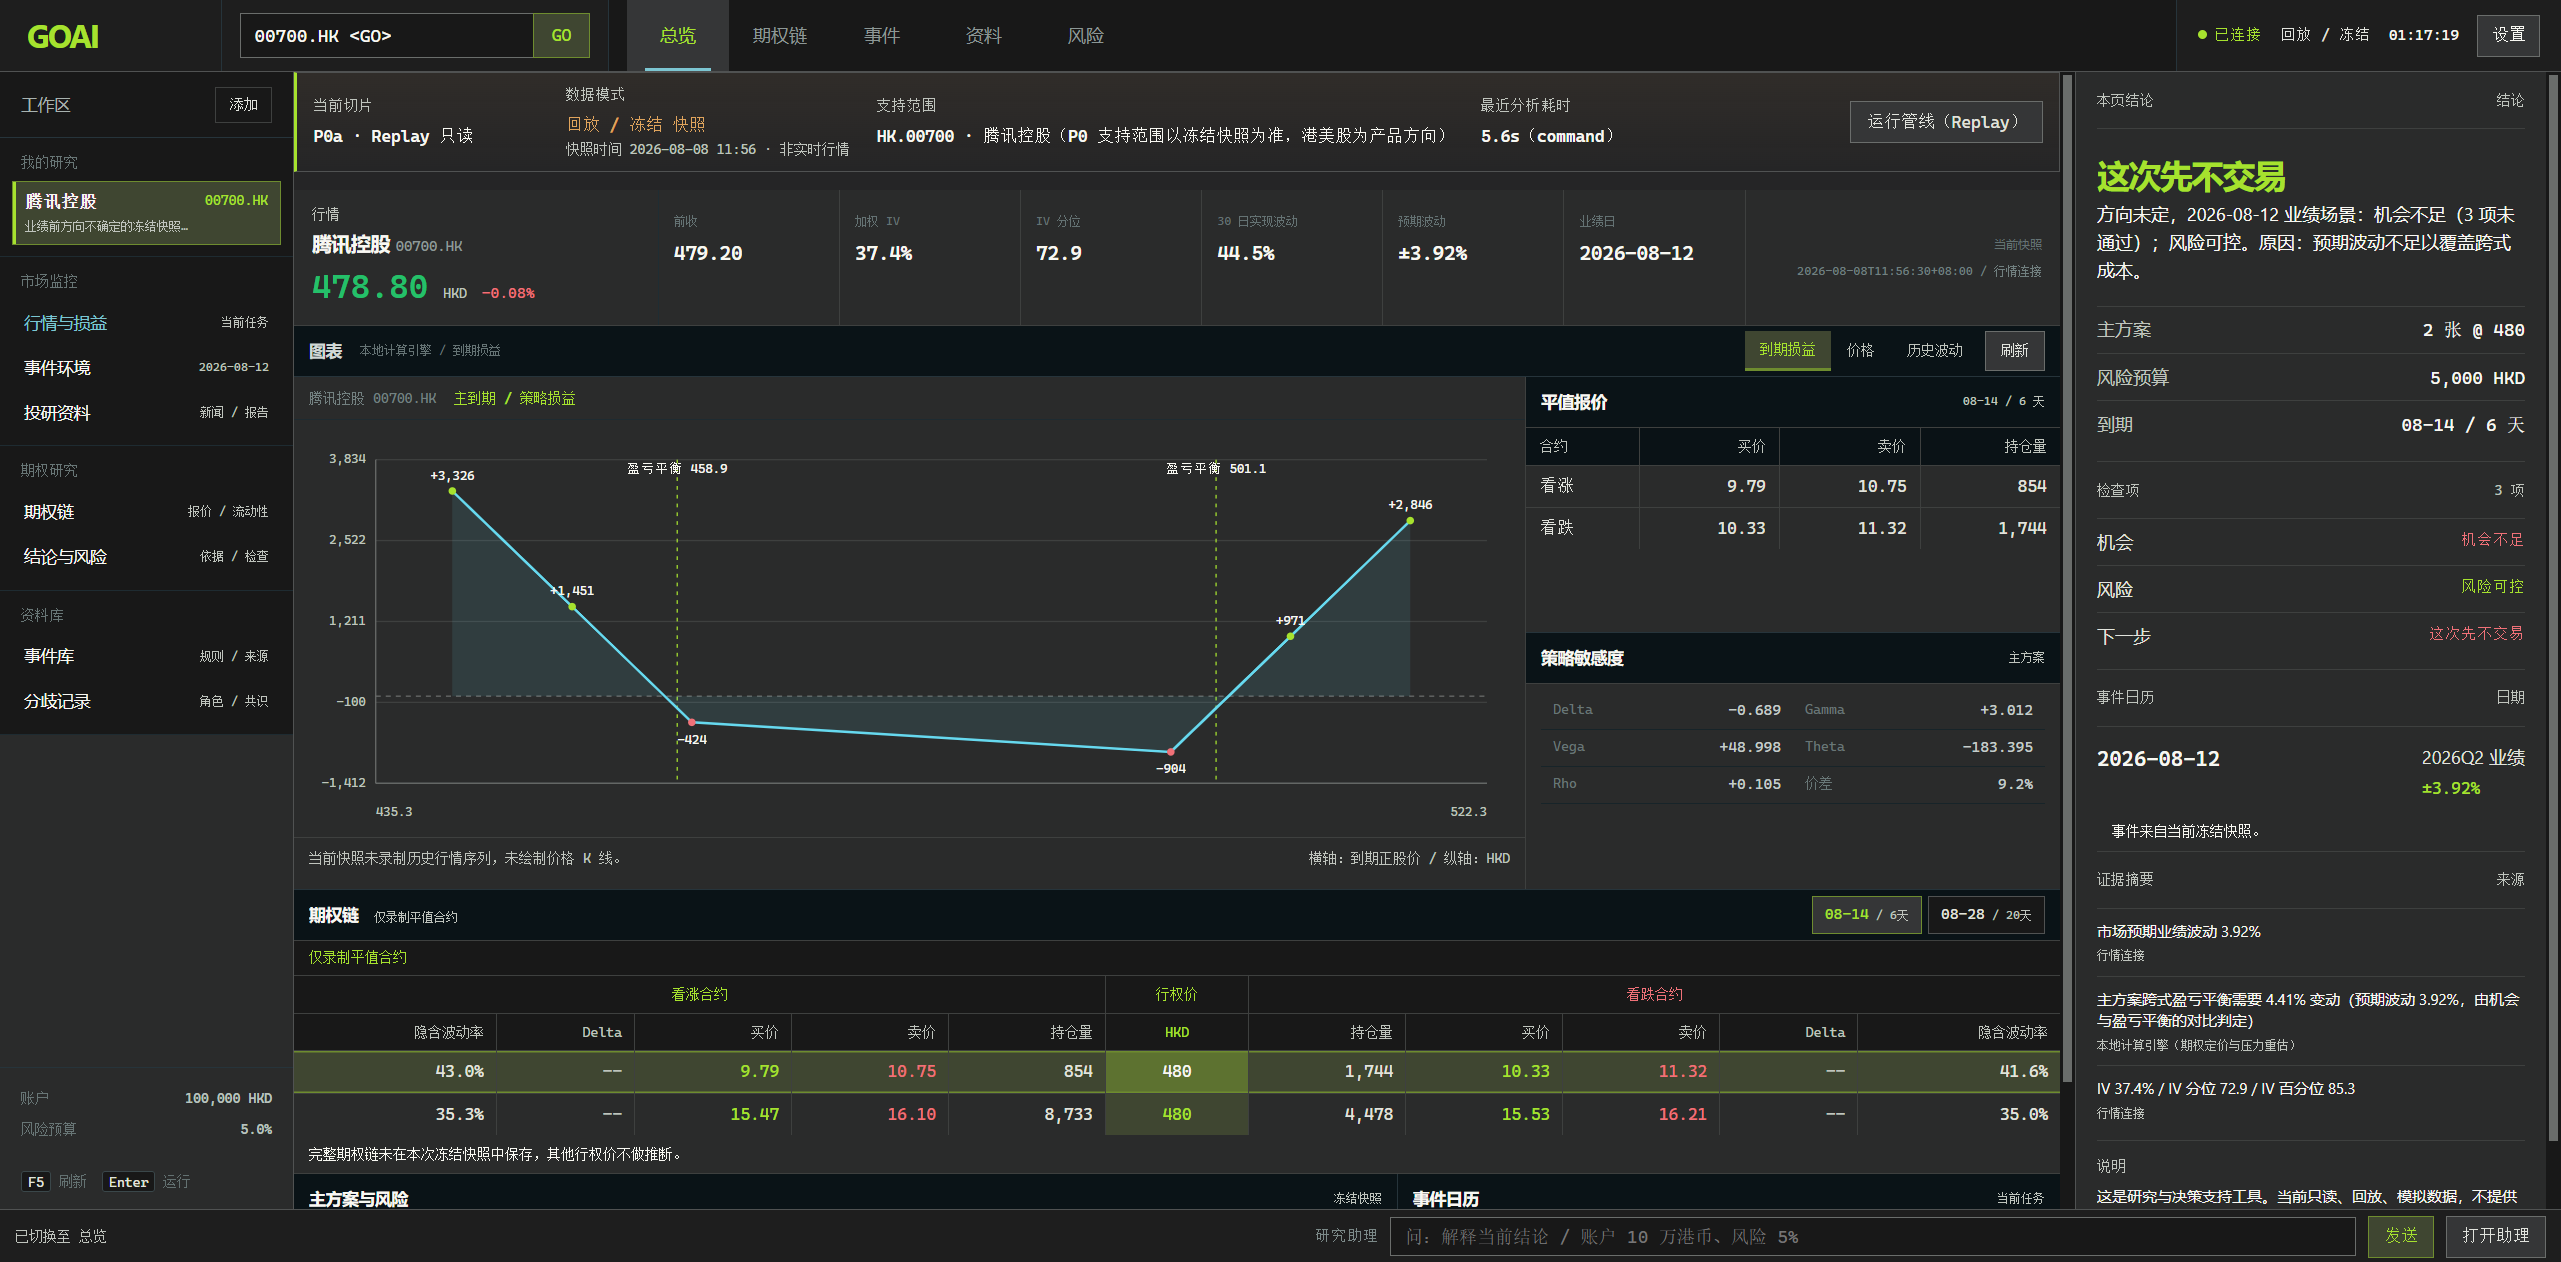Open 设置 settings button

2508,35
